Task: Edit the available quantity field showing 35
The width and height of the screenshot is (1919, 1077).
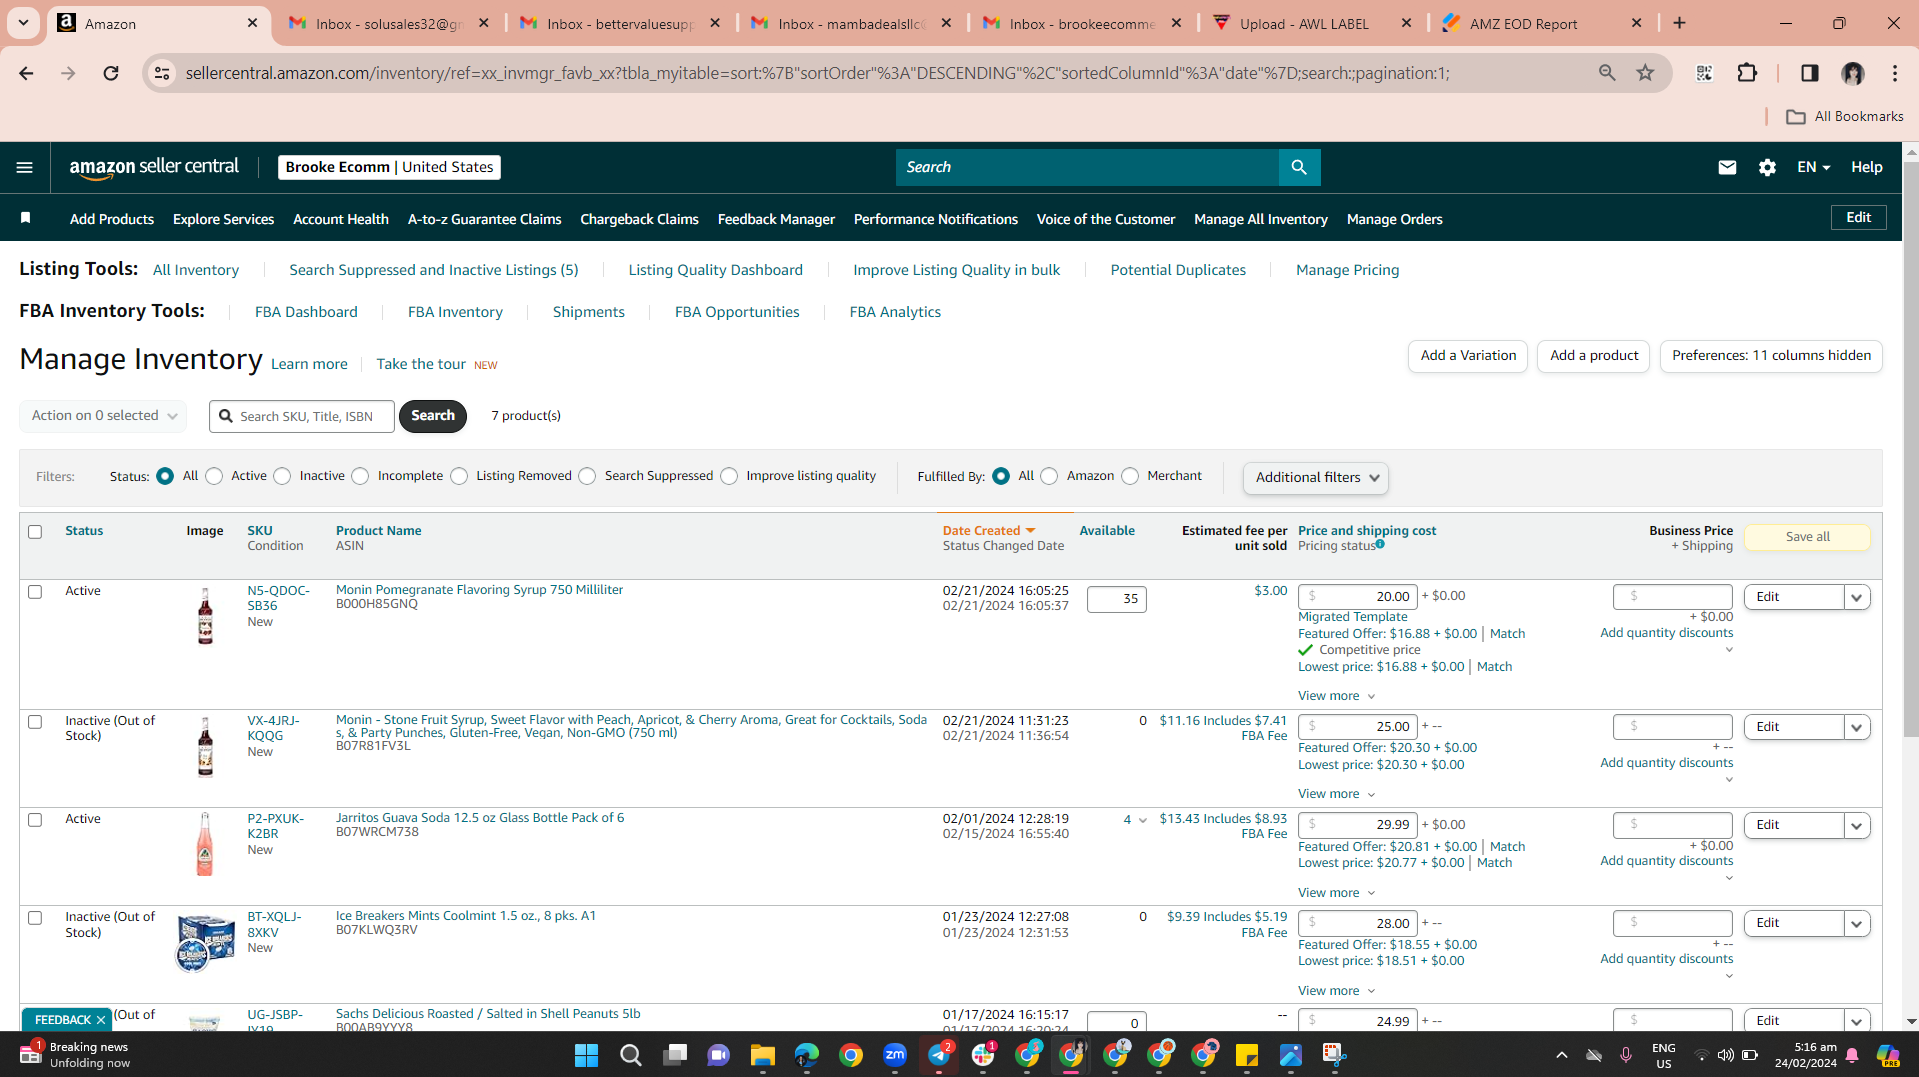Action: [x=1117, y=599]
